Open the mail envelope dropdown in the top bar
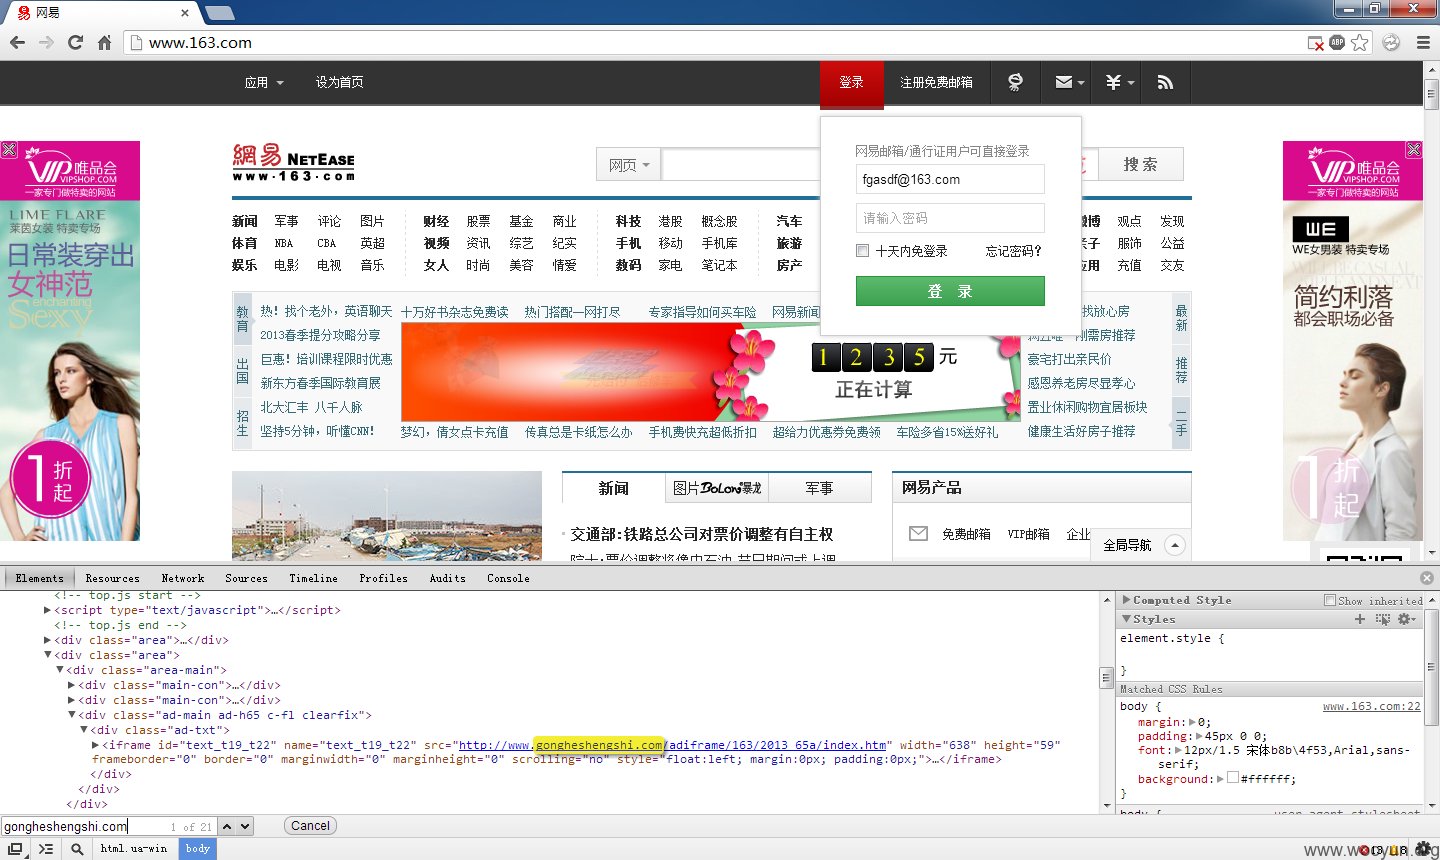 click(1069, 82)
